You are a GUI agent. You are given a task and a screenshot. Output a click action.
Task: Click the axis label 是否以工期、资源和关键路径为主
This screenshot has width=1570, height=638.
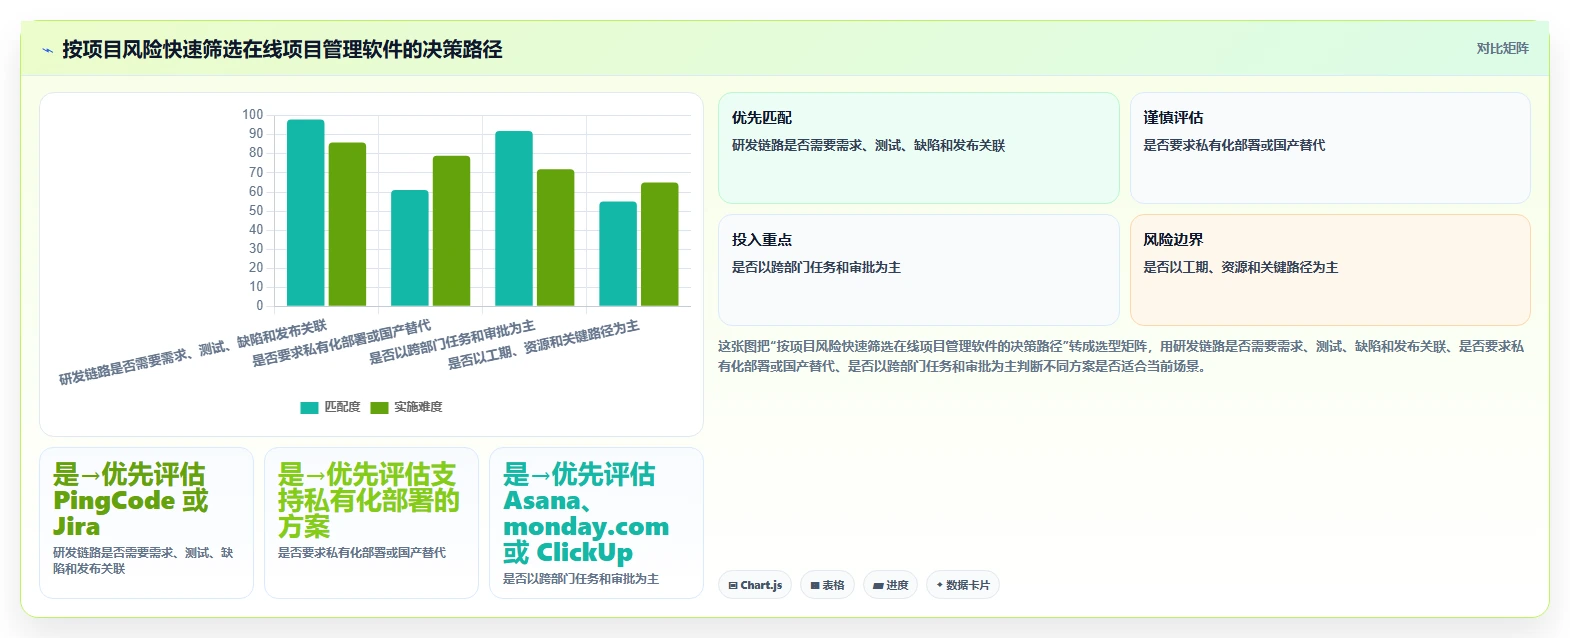(543, 345)
